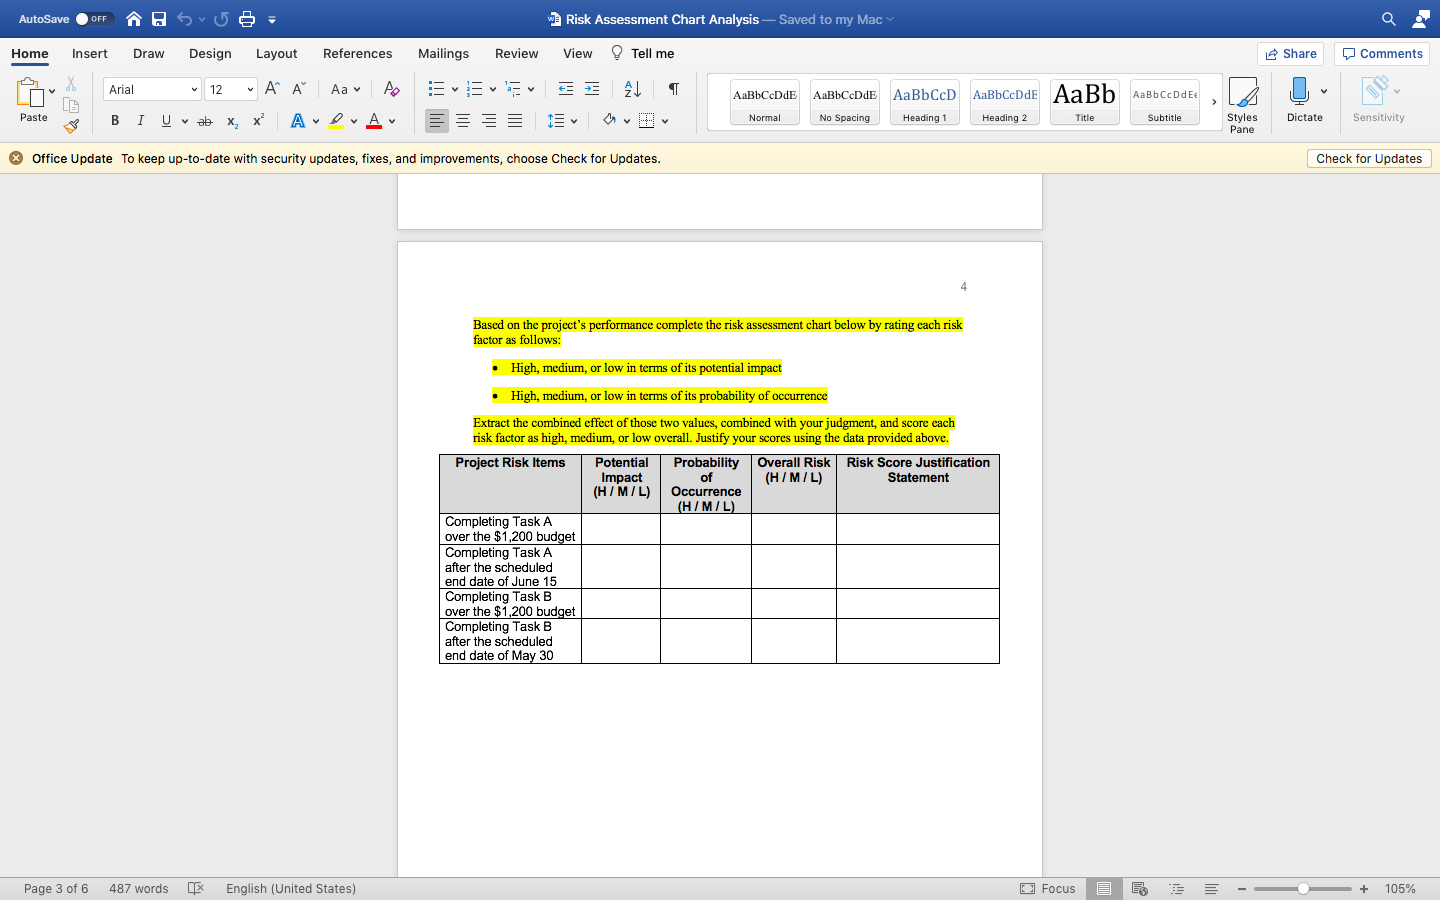Clear all formatting icon
The width and height of the screenshot is (1440, 900).
(392, 89)
